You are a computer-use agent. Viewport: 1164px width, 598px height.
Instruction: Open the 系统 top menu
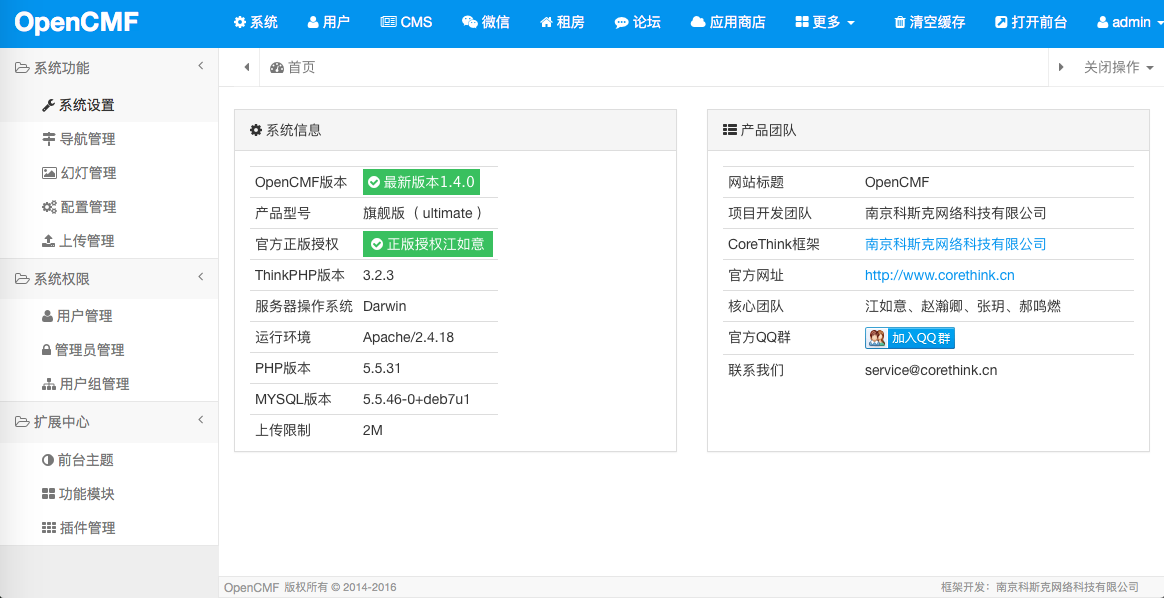click(x=255, y=22)
